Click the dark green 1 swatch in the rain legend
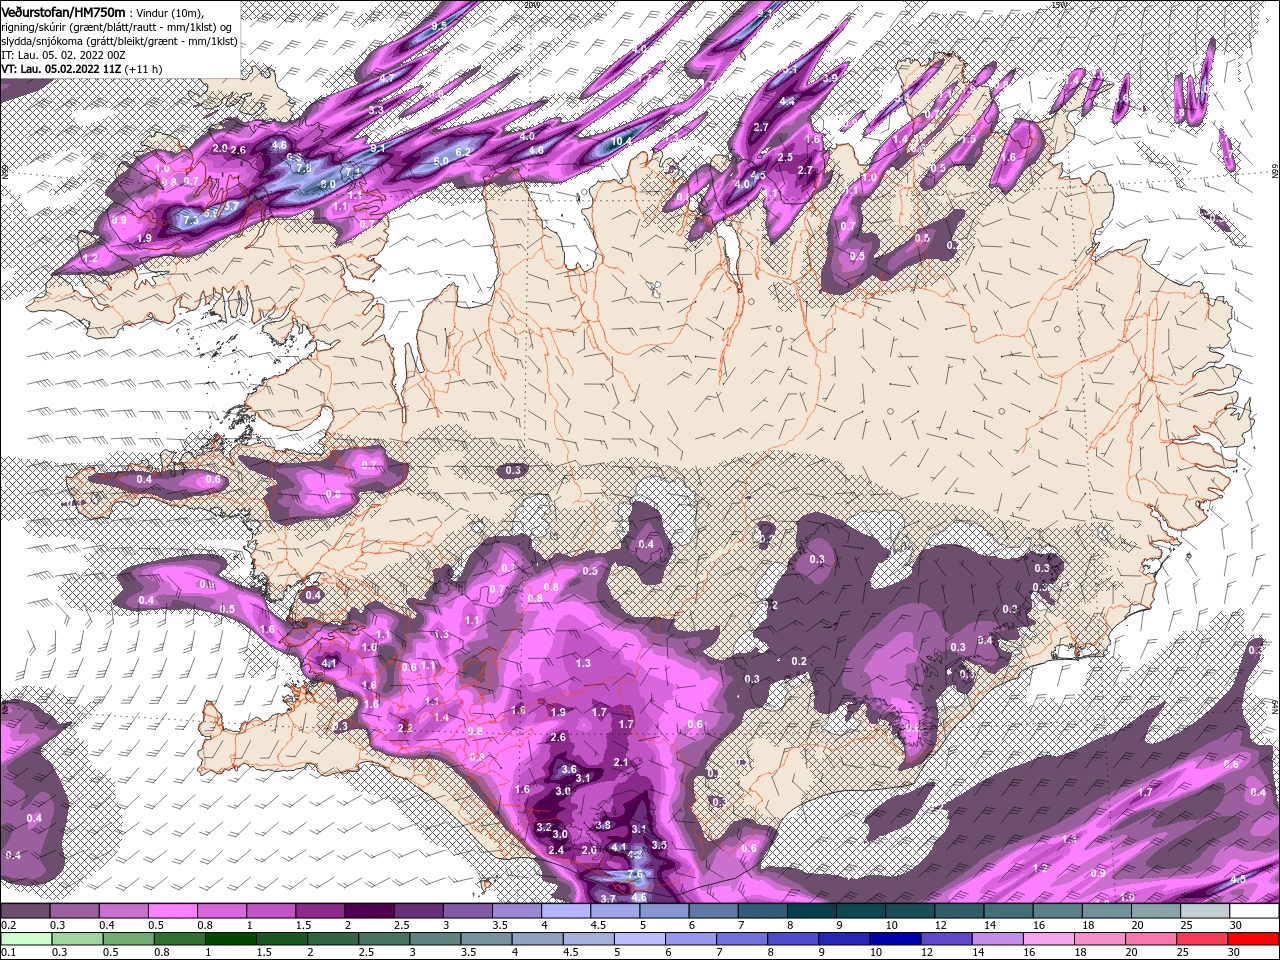1280x960 pixels. (230, 938)
